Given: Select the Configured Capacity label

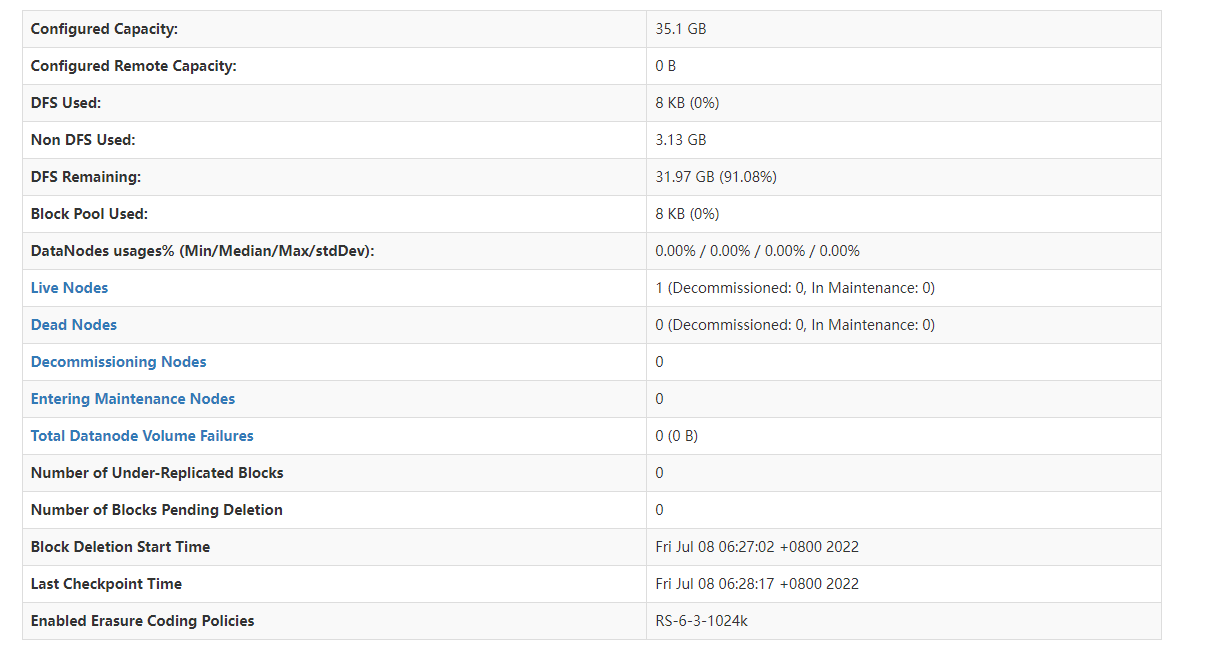Looking at the screenshot, I should 104,29.
